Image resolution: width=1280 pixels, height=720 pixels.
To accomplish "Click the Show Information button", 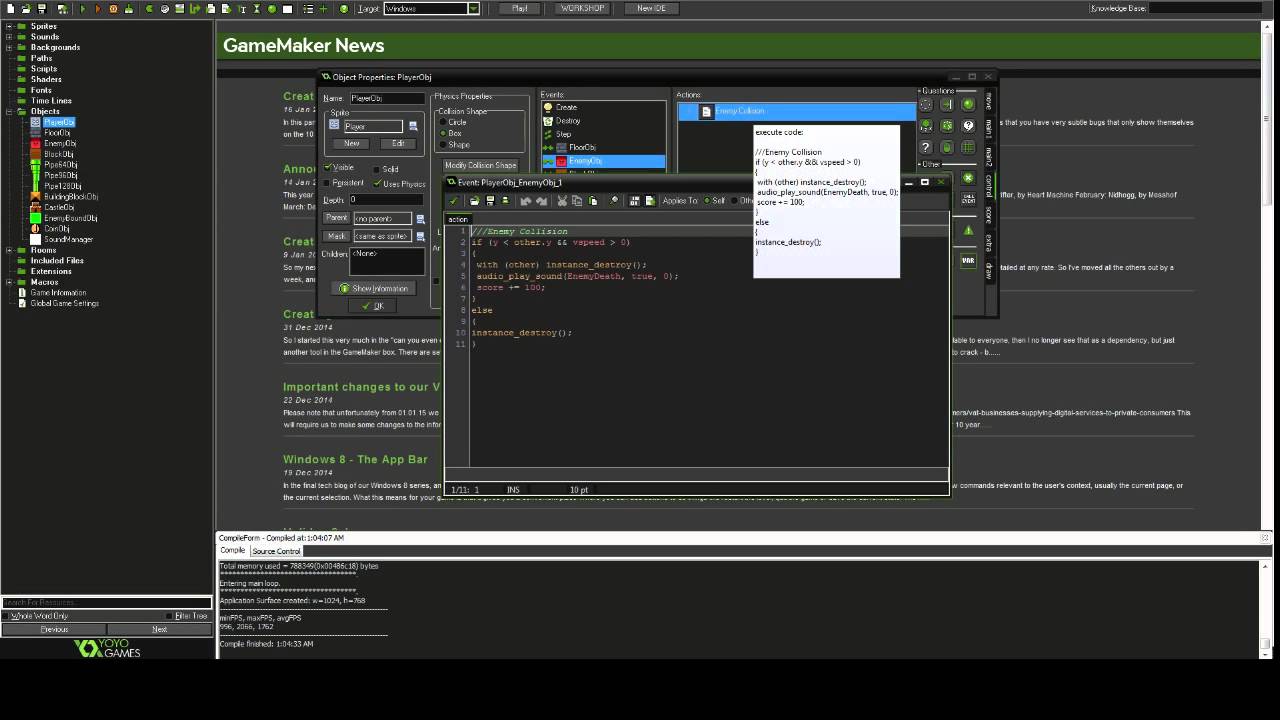I will (x=374, y=288).
